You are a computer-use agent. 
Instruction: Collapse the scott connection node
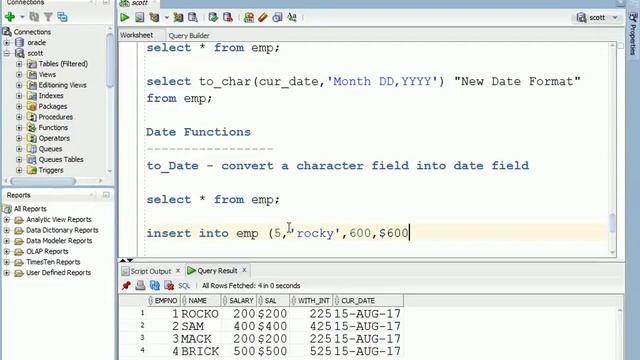coord(7,53)
